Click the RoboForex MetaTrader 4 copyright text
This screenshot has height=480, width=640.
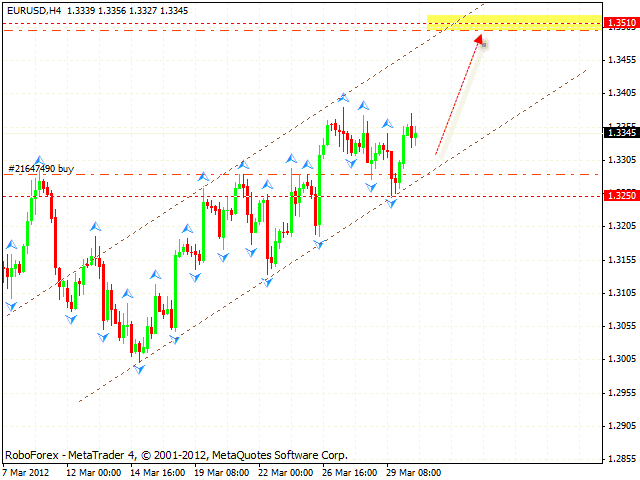[x=176, y=454]
